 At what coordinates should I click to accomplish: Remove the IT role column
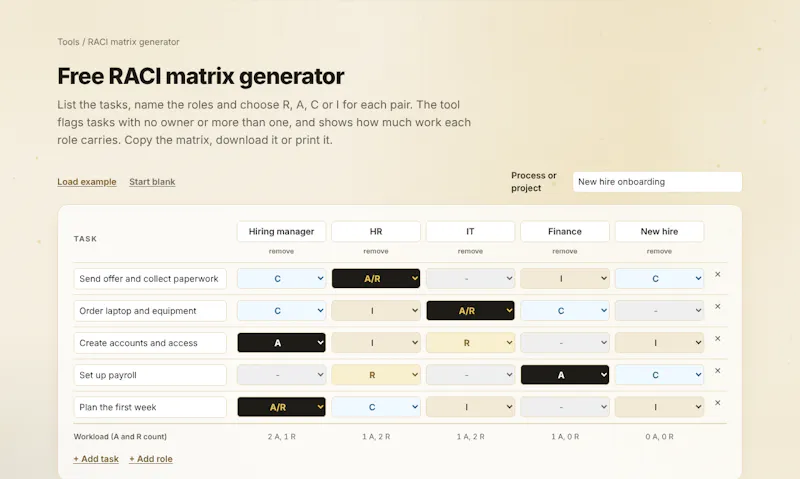click(x=470, y=251)
